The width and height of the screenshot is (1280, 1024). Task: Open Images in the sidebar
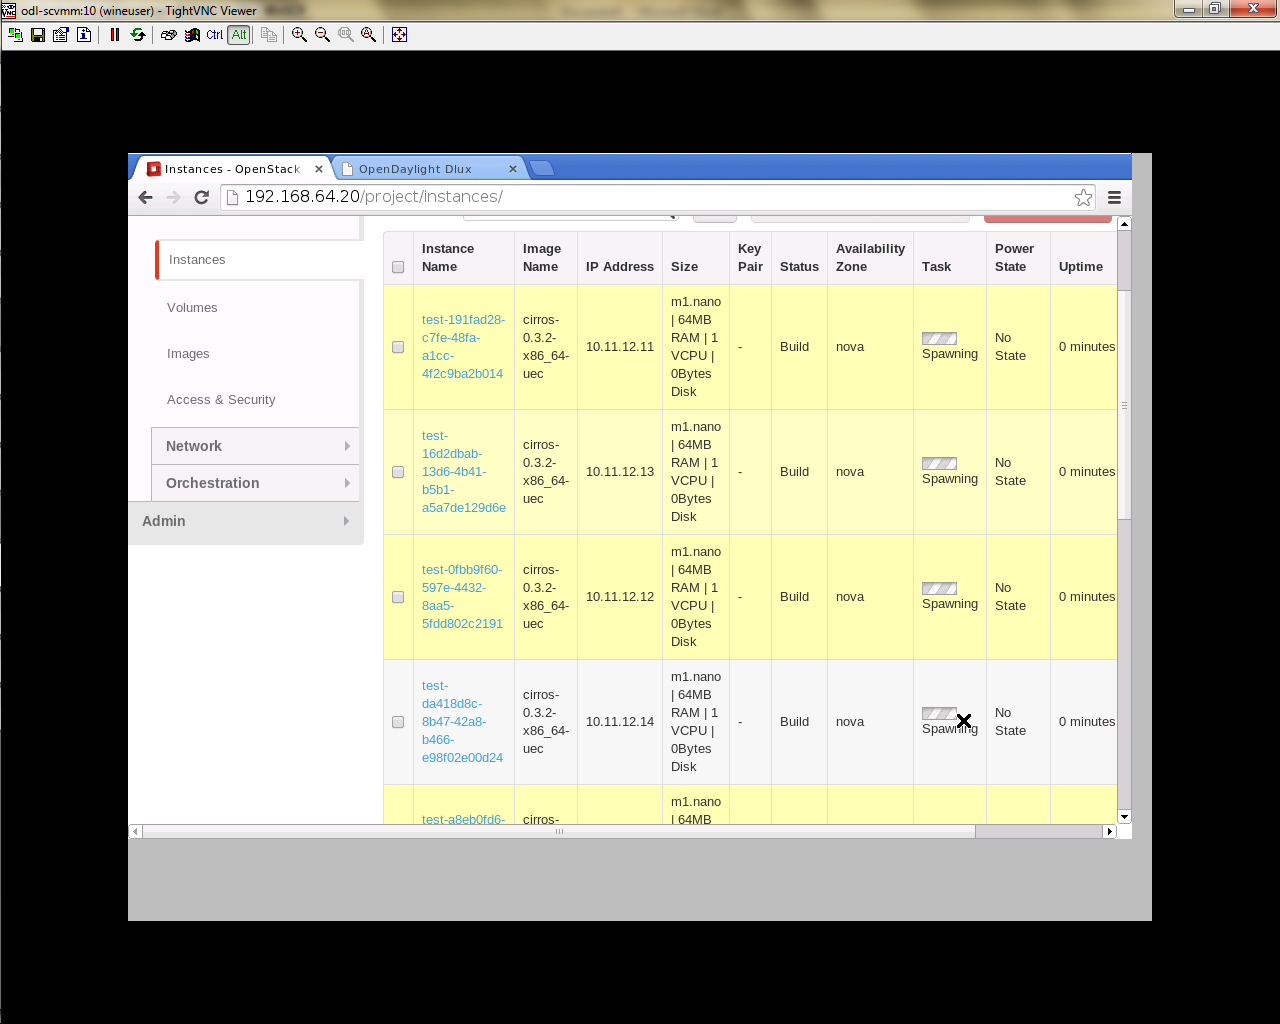tap(188, 354)
